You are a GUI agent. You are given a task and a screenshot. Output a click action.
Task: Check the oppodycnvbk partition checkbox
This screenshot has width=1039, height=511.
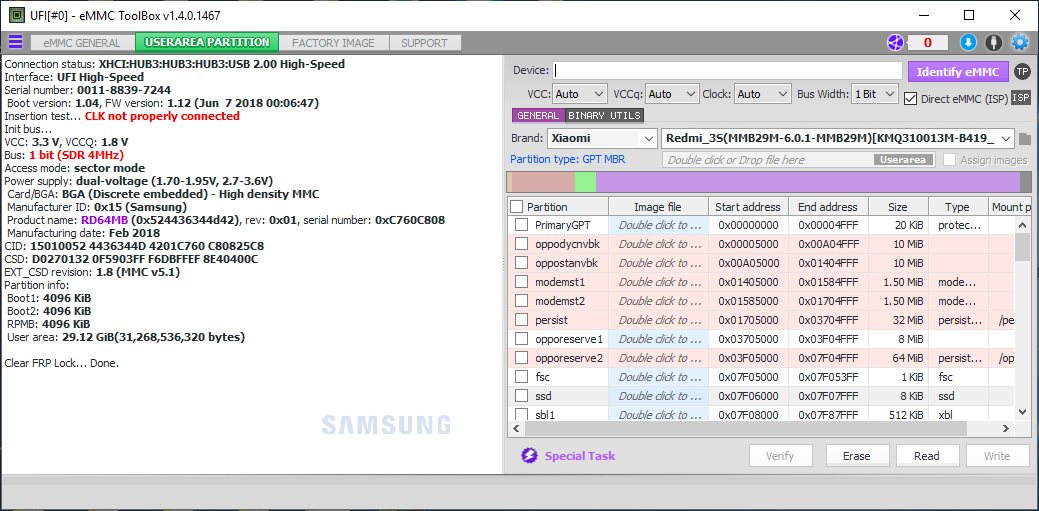point(521,244)
